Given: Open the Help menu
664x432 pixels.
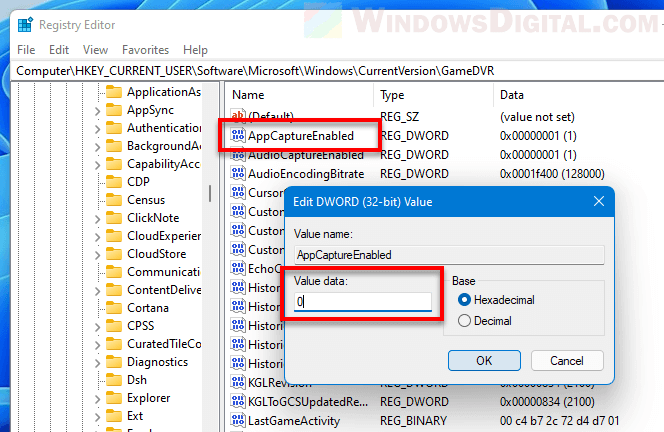Looking at the screenshot, I should click(195, 50).
